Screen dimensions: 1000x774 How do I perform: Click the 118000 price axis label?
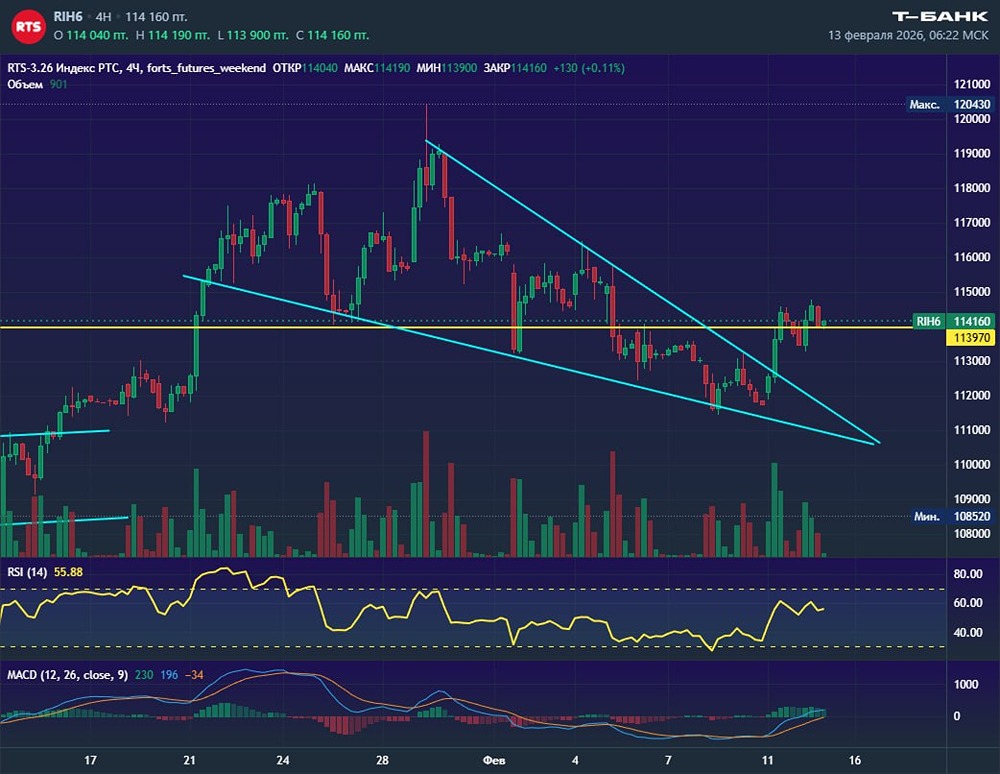tap(972, 188)
